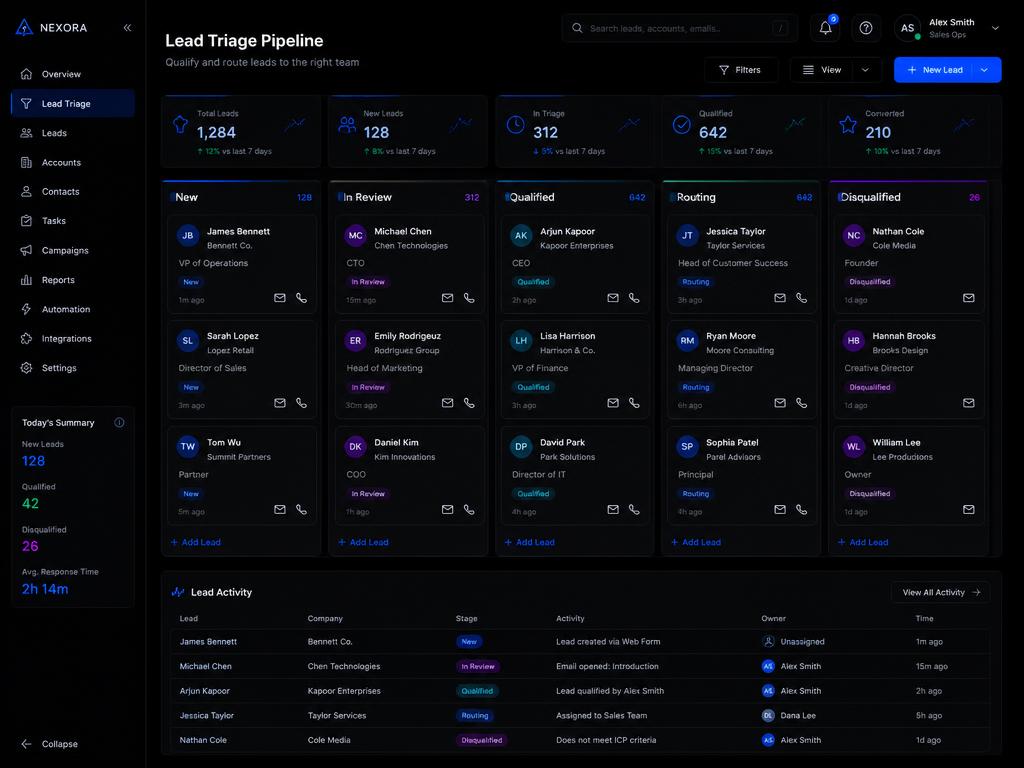Select Lead Triage in sidebar

point(72,103)
